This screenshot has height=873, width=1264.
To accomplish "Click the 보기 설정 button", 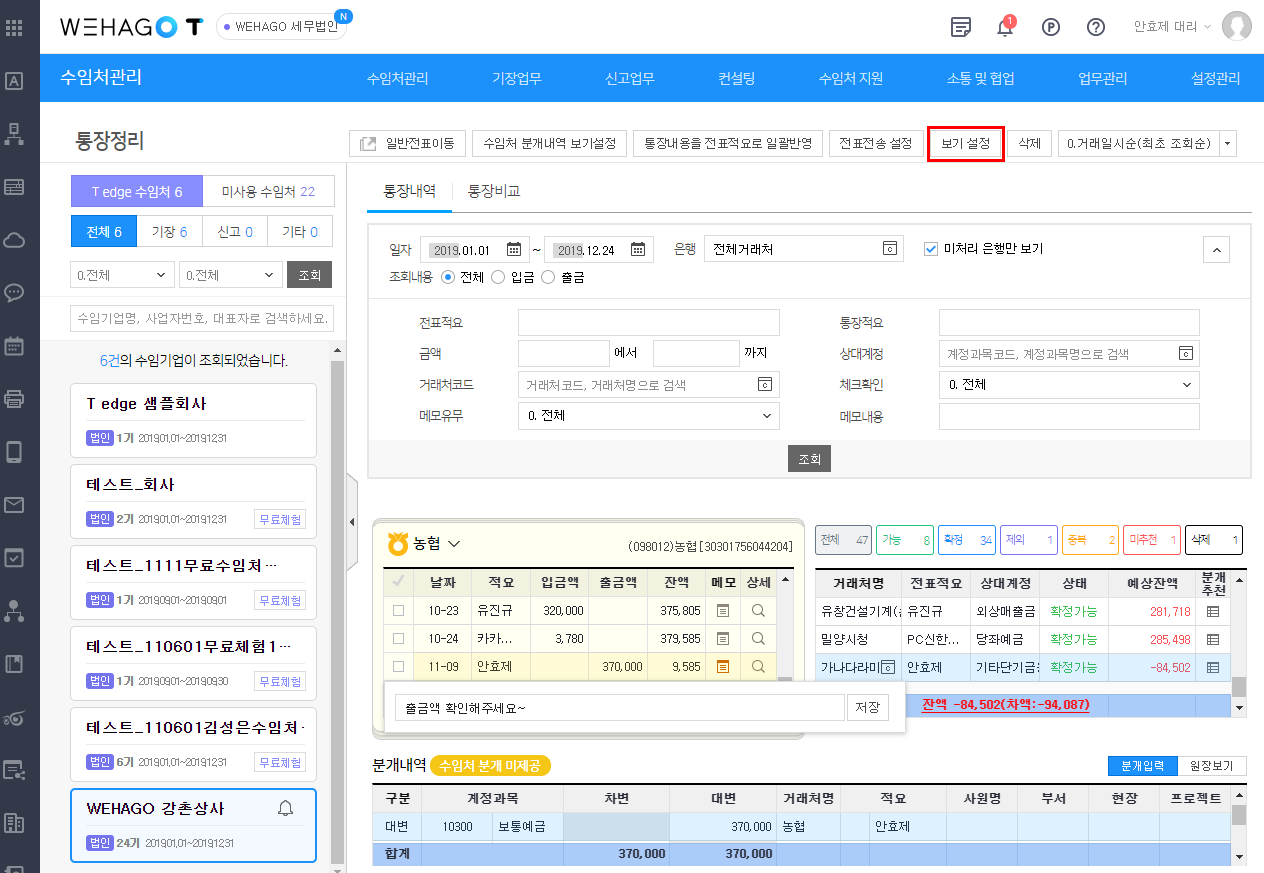I will coord(965,144).
